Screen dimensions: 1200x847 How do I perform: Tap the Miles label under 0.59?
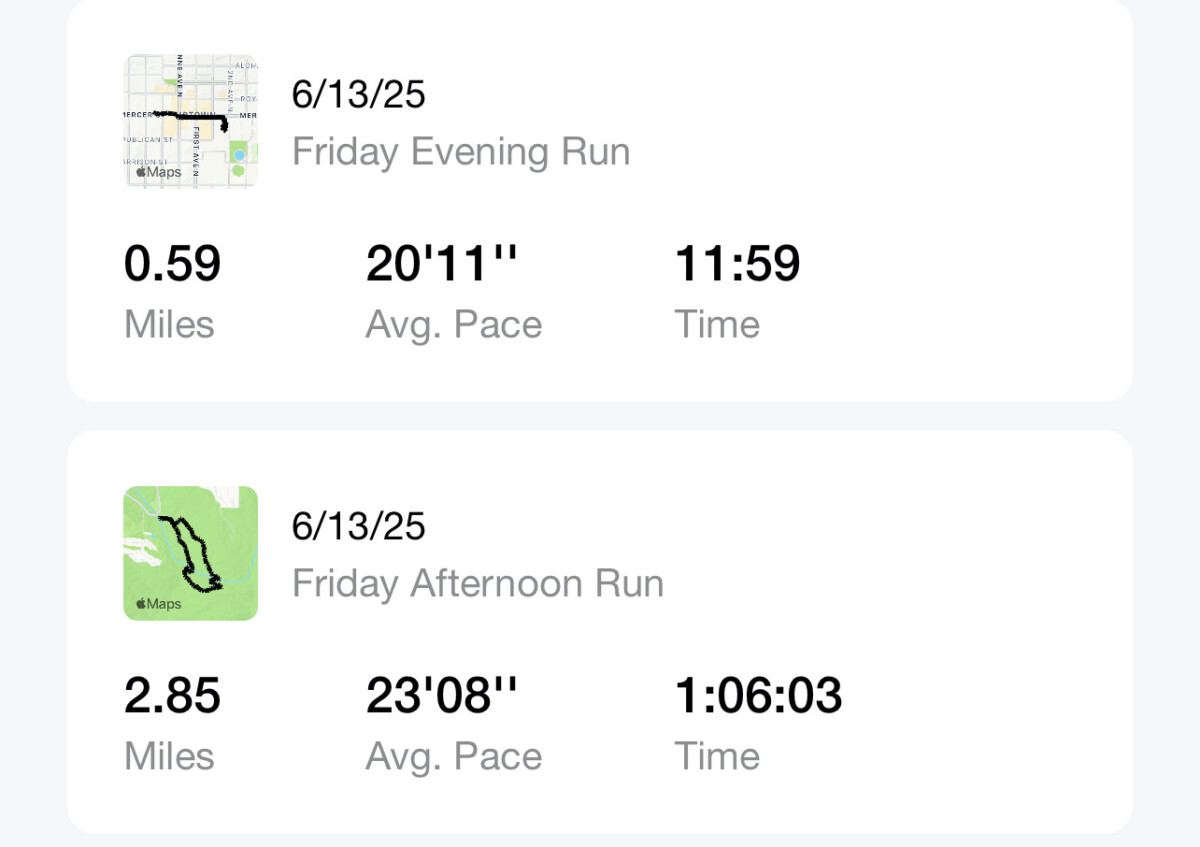pyautogui.click(x=169, y=325)
